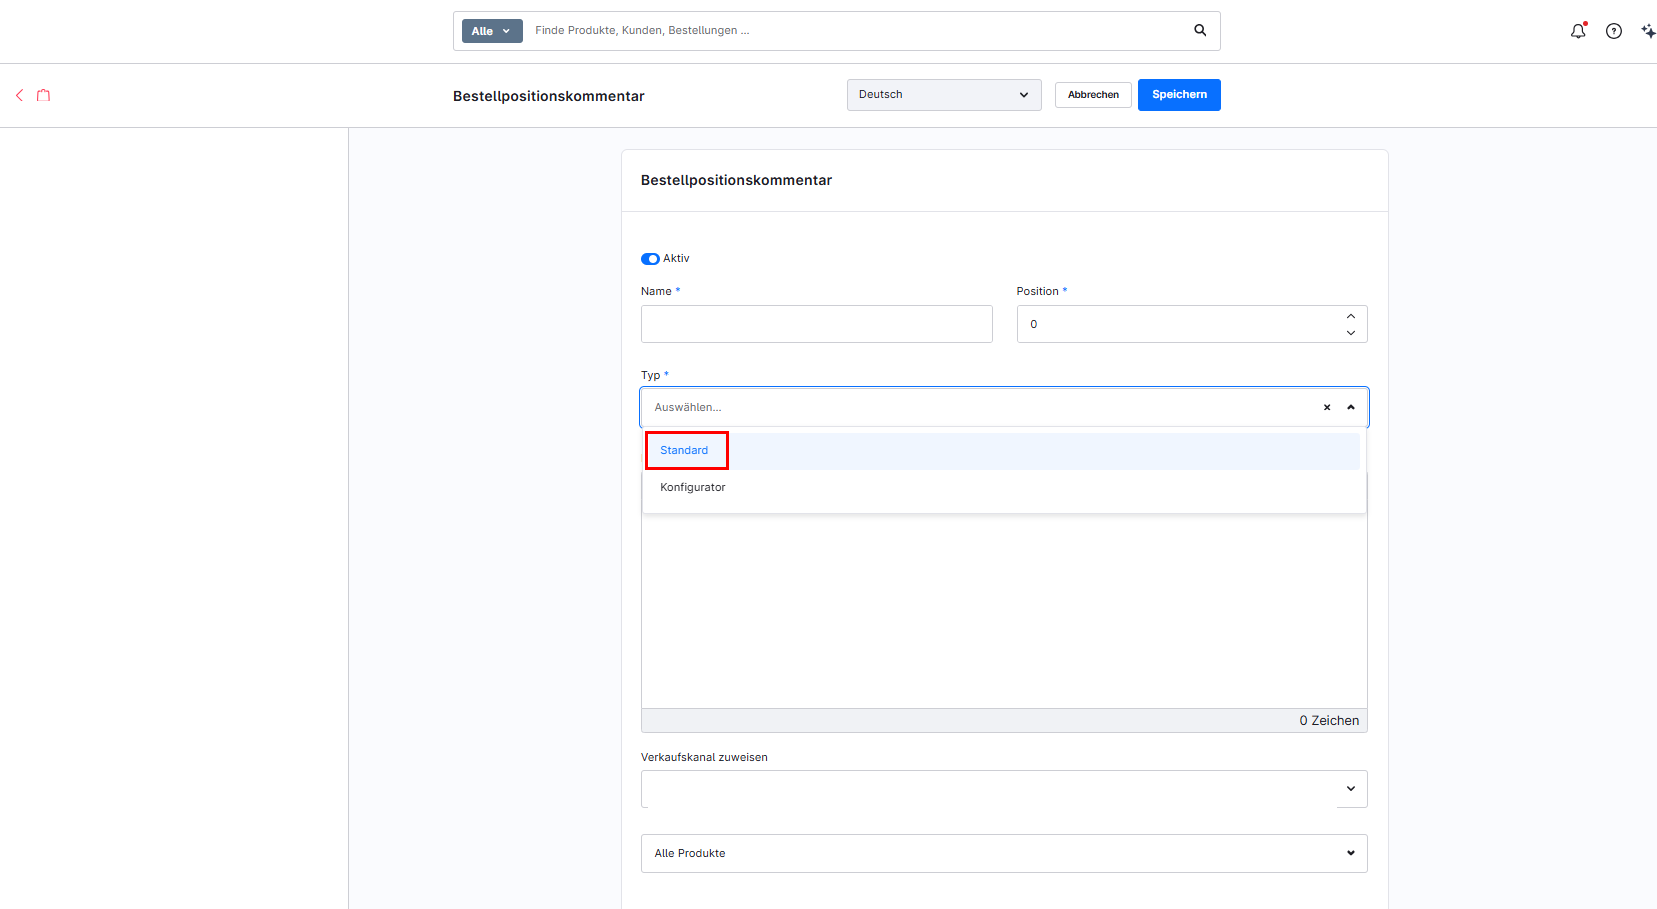Click the '0 Zeichen' character counter

1329,721
